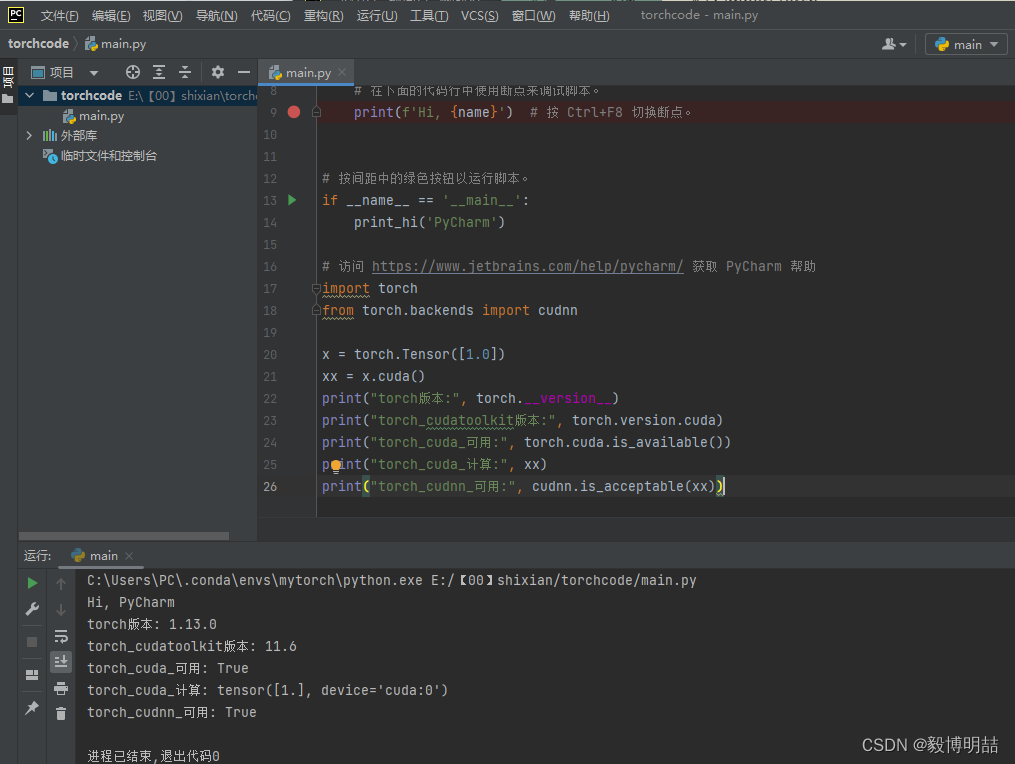Click the stop process square icon
This screenshot has height=764, width=1015.
pyautogui.click(x=32, y=642)
